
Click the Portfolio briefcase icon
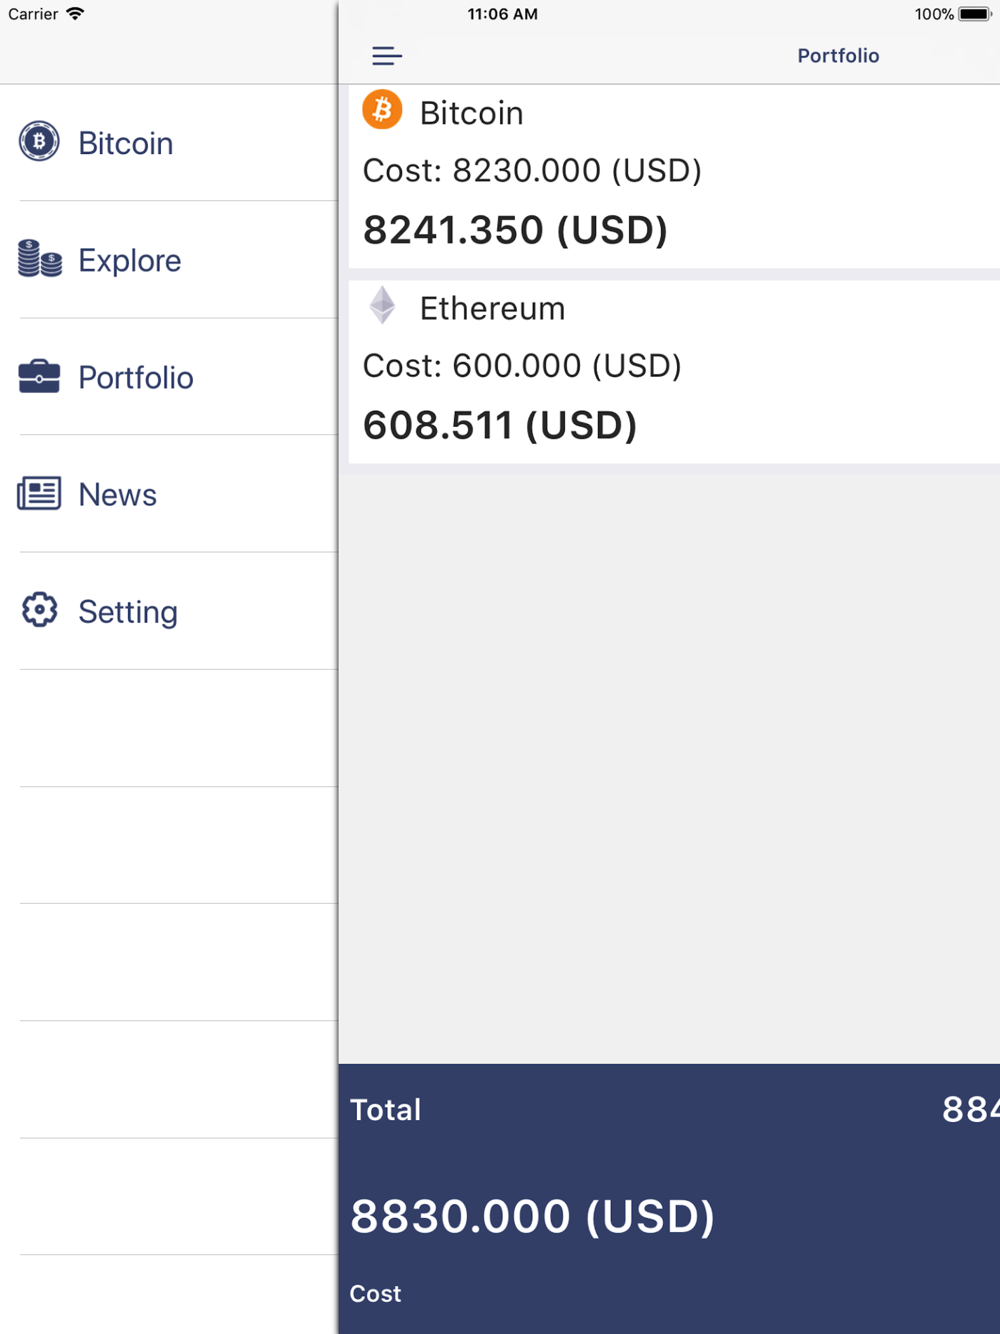coord(39,376)
